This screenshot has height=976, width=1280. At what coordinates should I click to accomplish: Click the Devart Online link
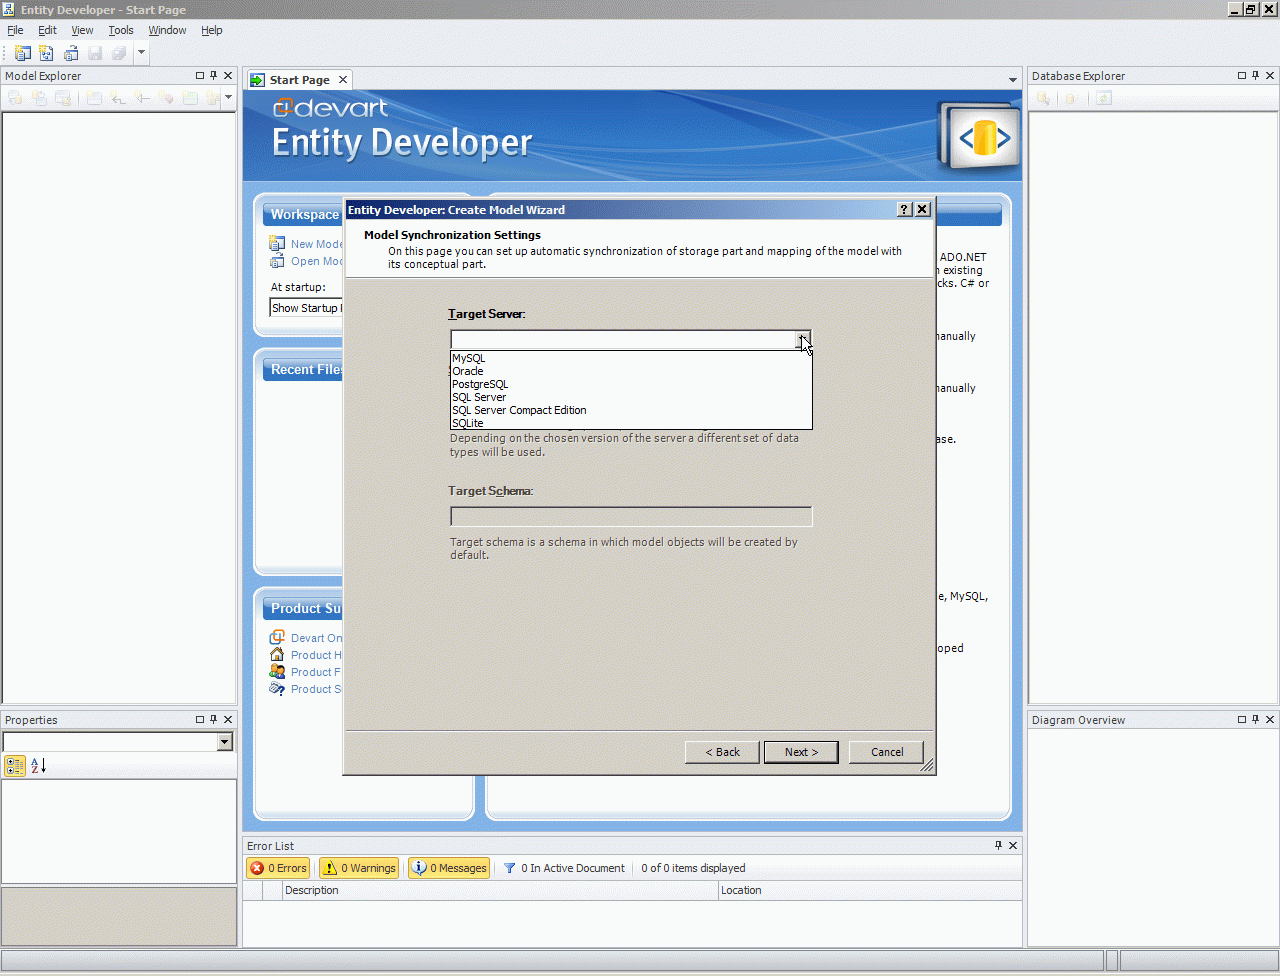316,638
